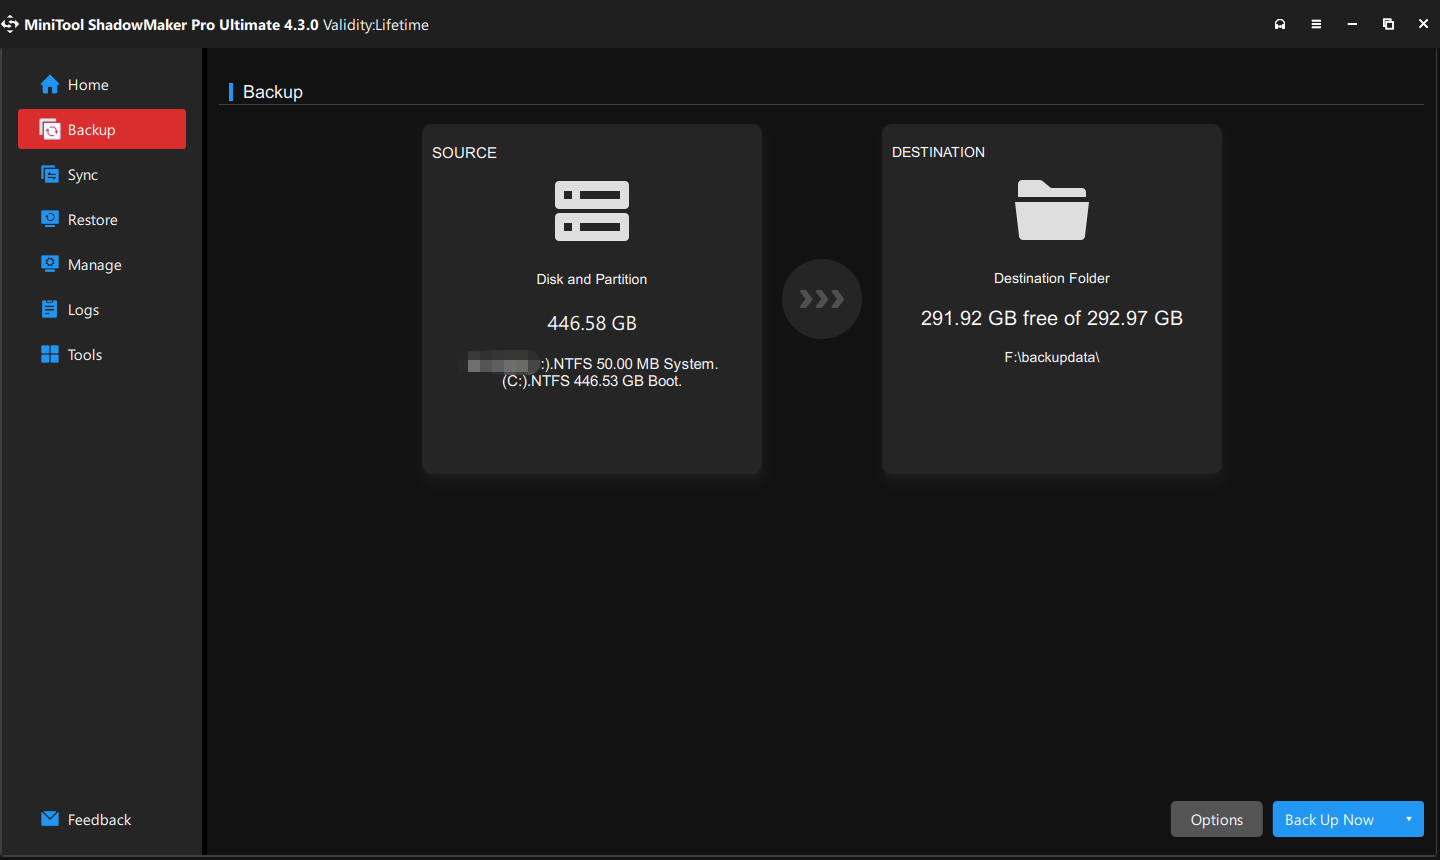Viewport: 1440px width, 860px height.
Task: Click the destination folder icon
Action: pos(1052,210)
